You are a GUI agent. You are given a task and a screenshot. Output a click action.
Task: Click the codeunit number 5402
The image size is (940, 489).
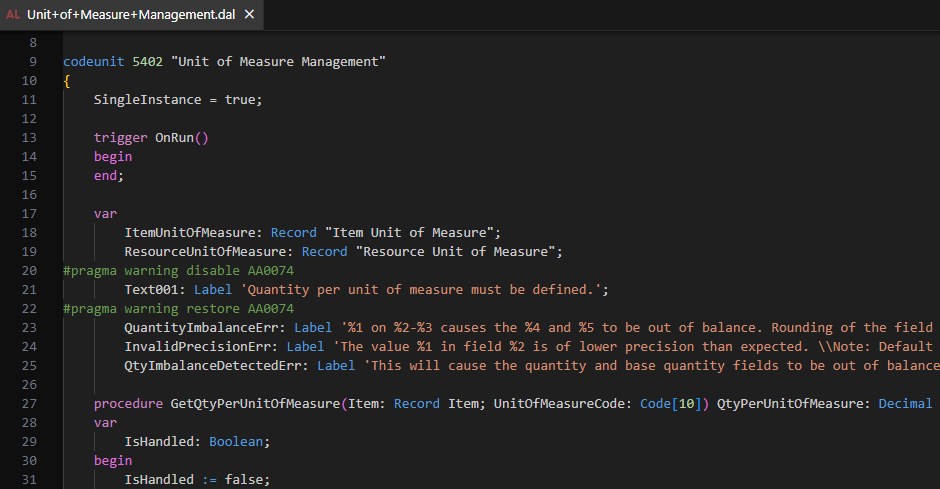pyautogui.click(x=147, y=62)
